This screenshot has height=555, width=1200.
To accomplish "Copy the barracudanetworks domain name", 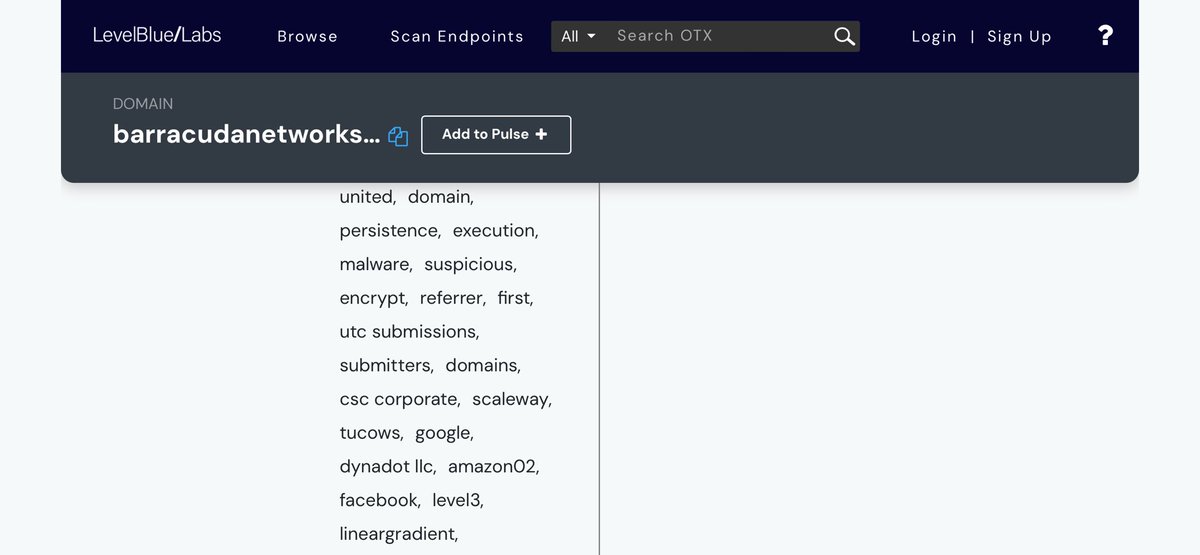I will pyautogui.click(x=398, y=137).
